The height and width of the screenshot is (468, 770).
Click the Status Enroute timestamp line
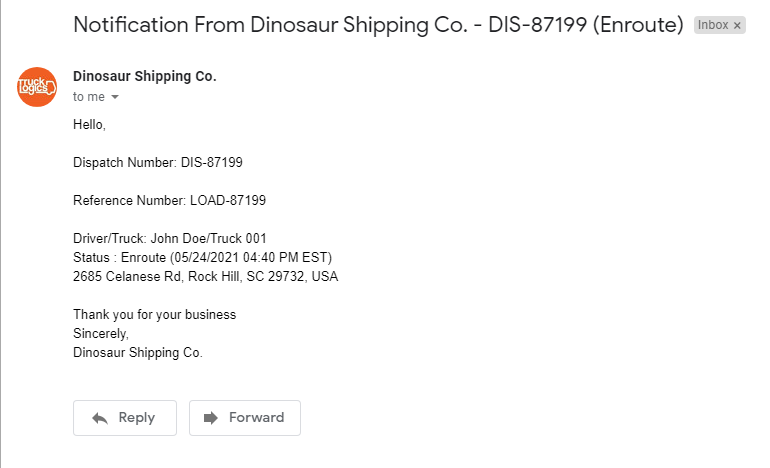click(x=202, y=257)
